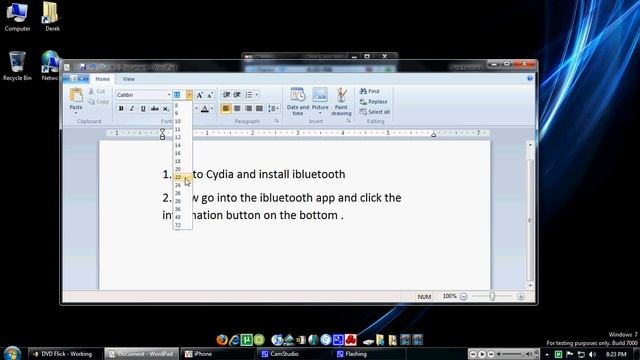This screenshot has height=360, width=640.
Task: Expand the Paste options arrow
Action: (x=76, y=113)
